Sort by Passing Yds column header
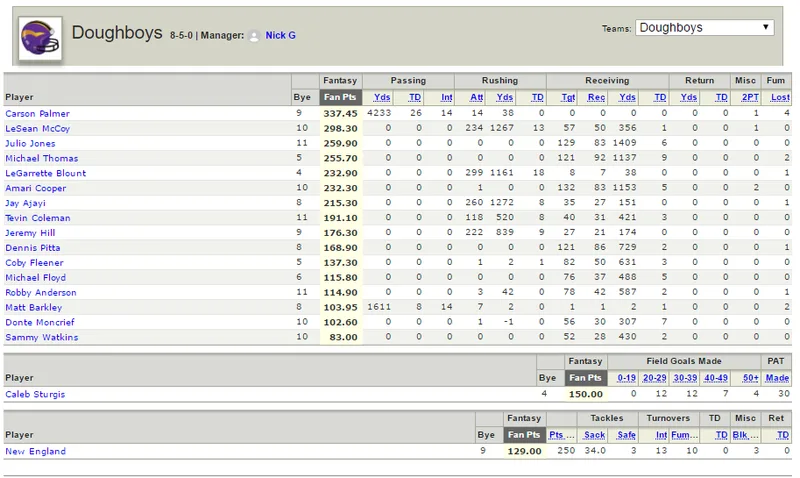Screen dimensions: 800x478 [382, 97]
